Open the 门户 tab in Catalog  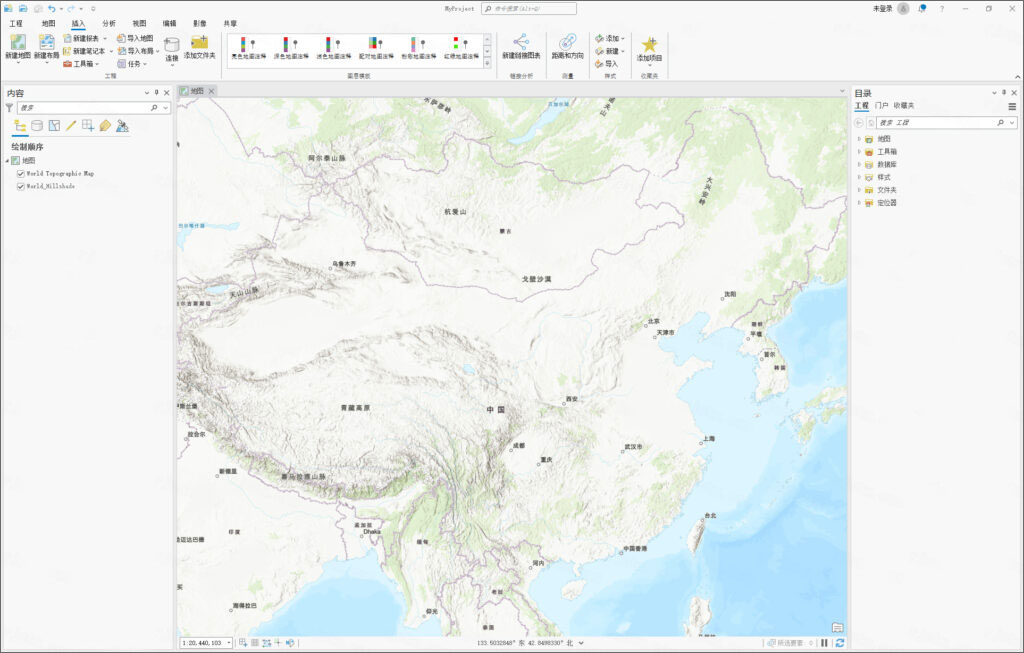(x=881, y=105)
